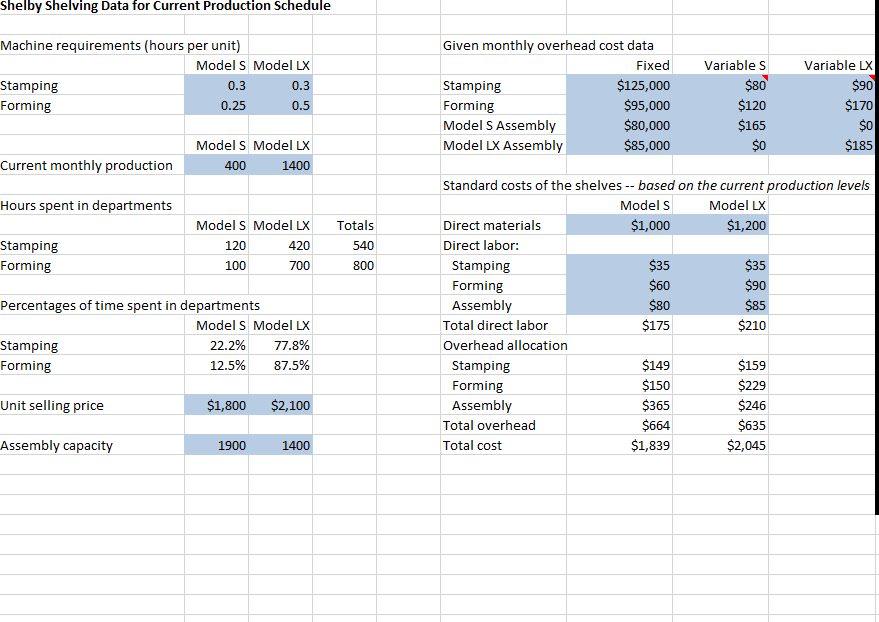Select the title 'Shelby Shelving Data for Current Production Schedule'
This screenshot has height=622, width=879.
[x=165, y=6]
